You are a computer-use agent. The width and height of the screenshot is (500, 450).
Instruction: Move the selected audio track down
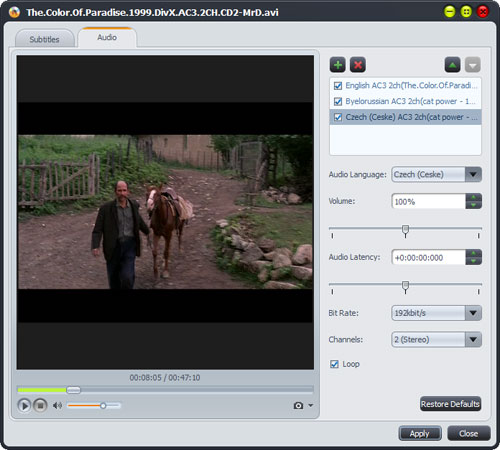click(x=473, y=65)
